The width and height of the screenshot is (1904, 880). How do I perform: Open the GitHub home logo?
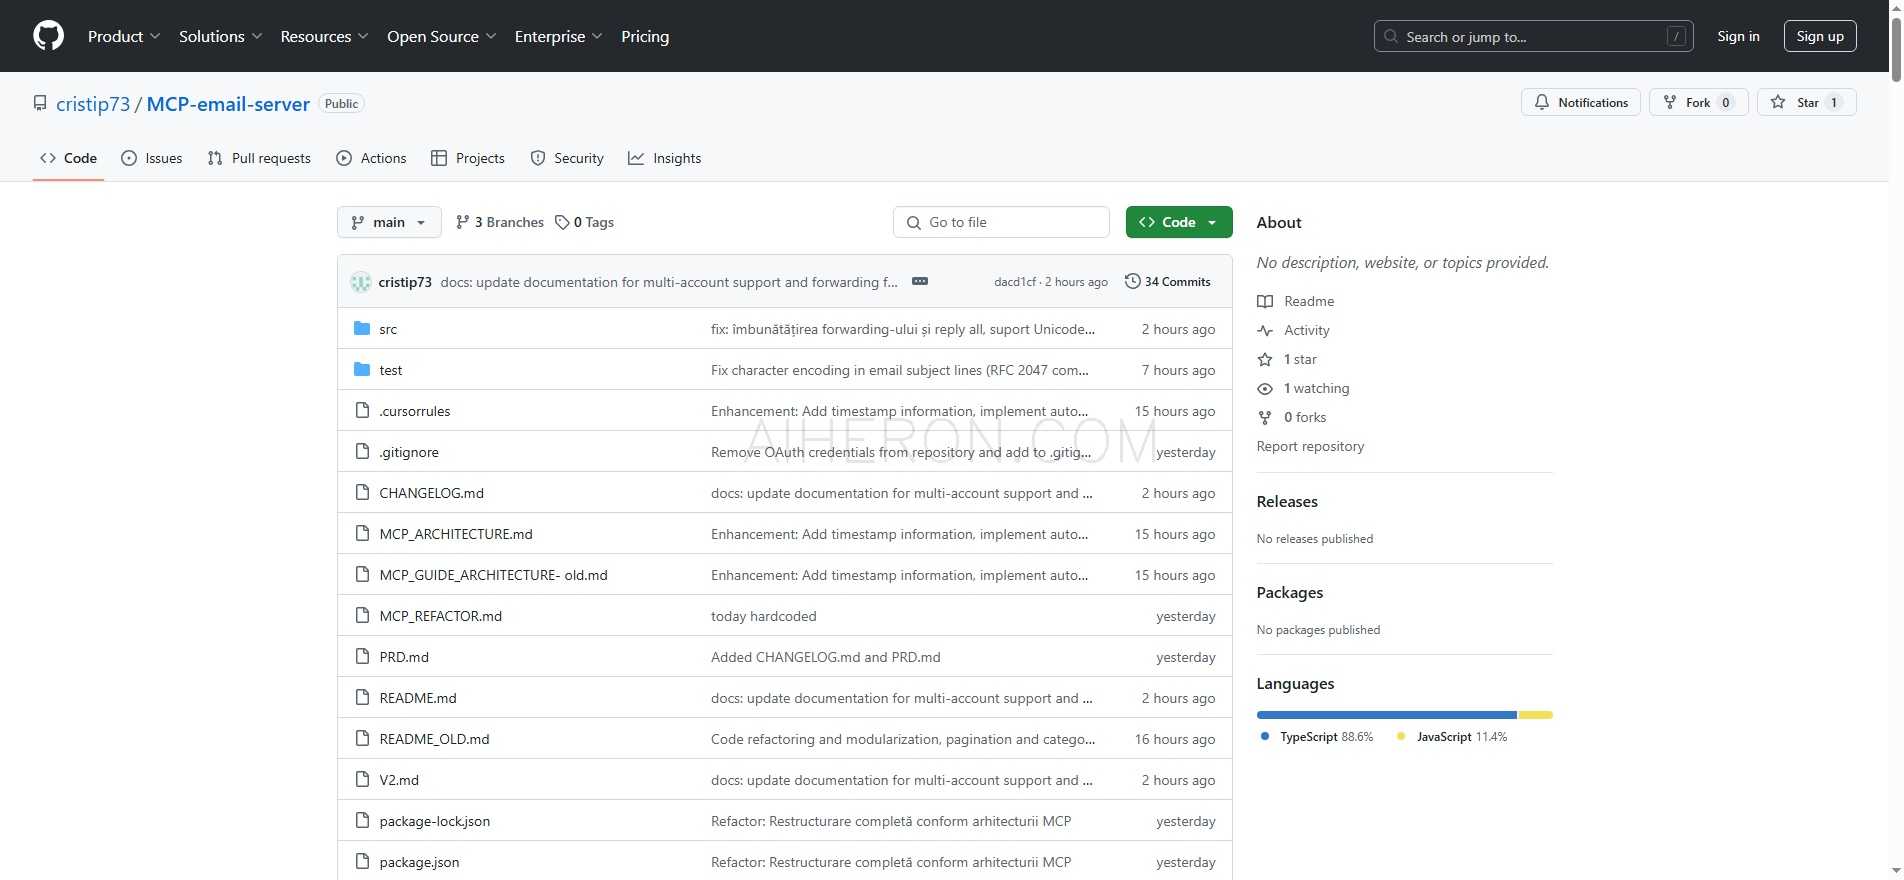(x=48, y=36)
